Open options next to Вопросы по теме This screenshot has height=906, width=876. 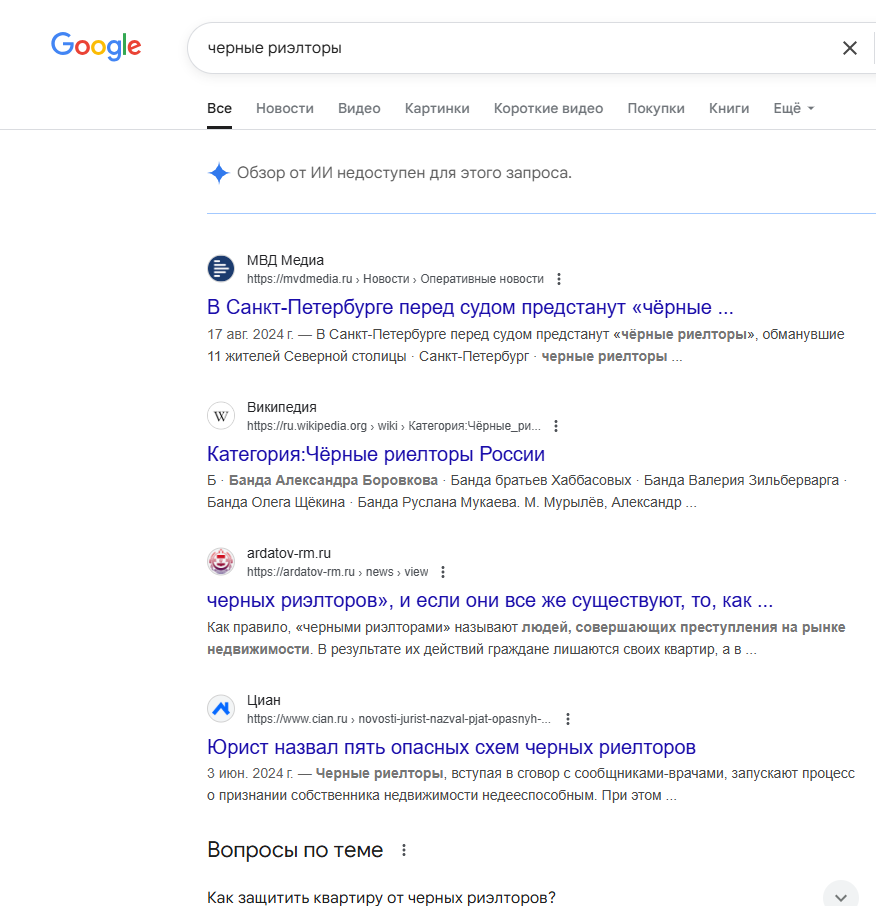(x=404, y=850)
